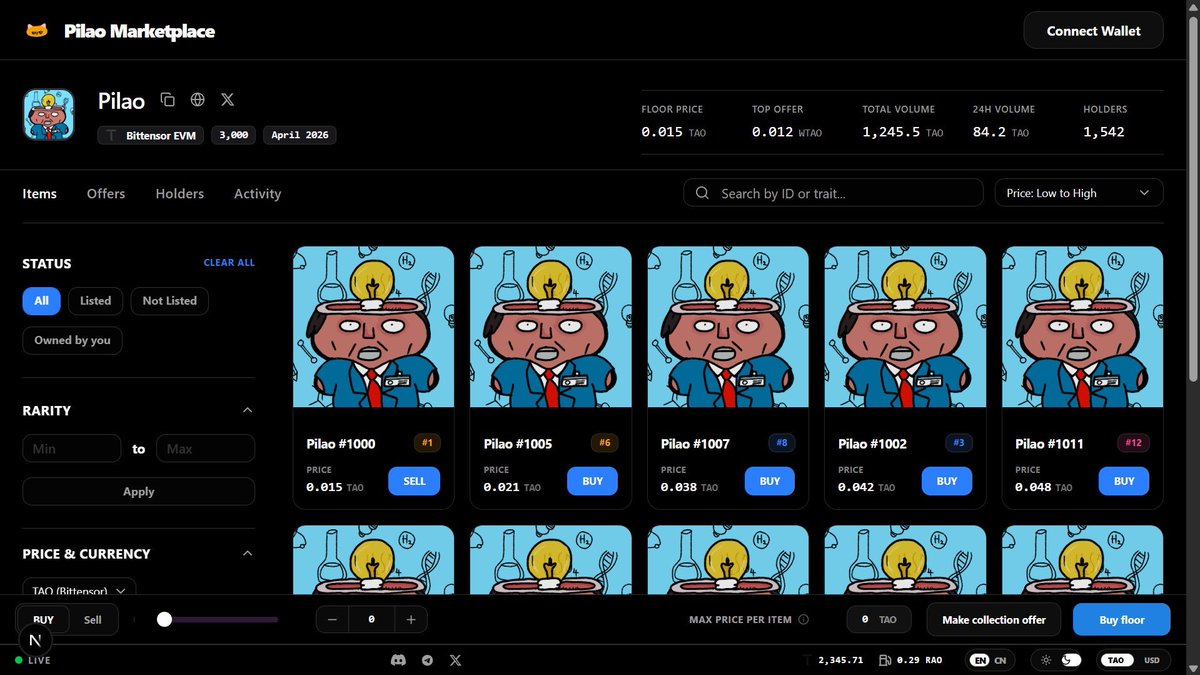Click rarity rank badge #12 on Pilao #1011
The width and height of the screenshot is (1200, 675).
coord(1133,443)
